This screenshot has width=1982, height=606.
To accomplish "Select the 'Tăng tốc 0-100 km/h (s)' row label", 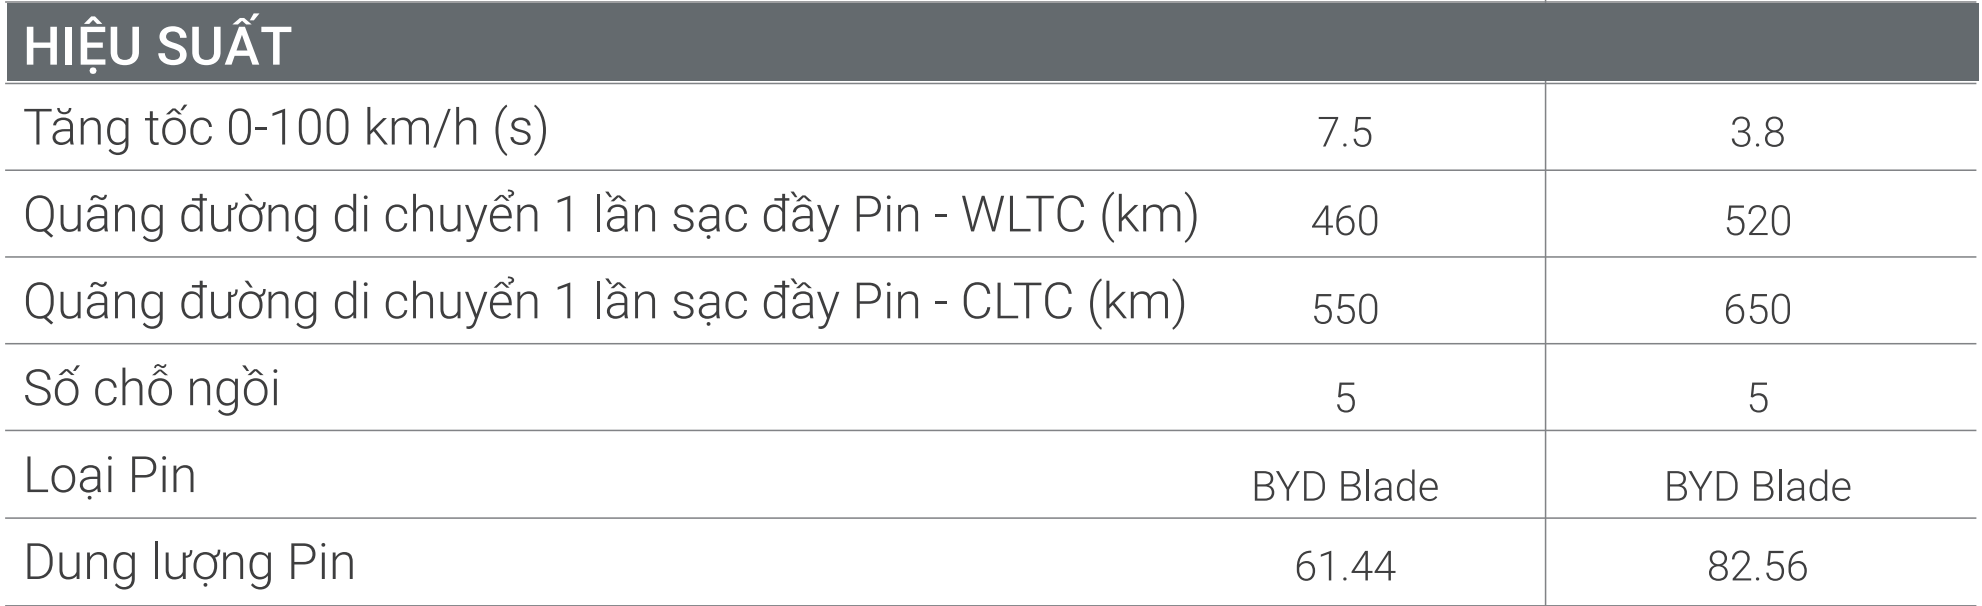I will coord(286,129).
